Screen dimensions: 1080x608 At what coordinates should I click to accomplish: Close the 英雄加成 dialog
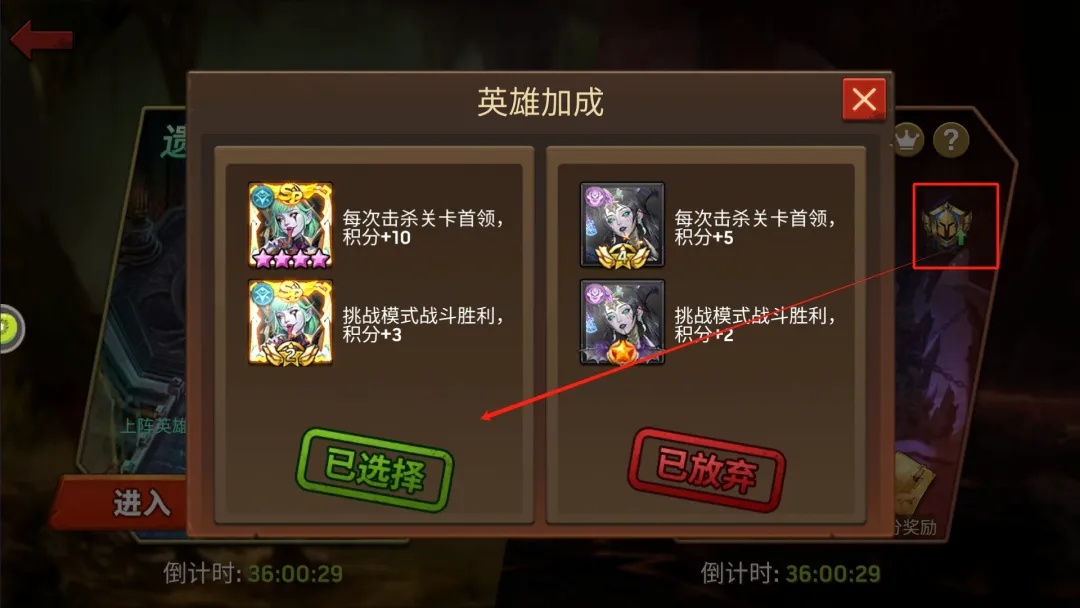(864, 100)
